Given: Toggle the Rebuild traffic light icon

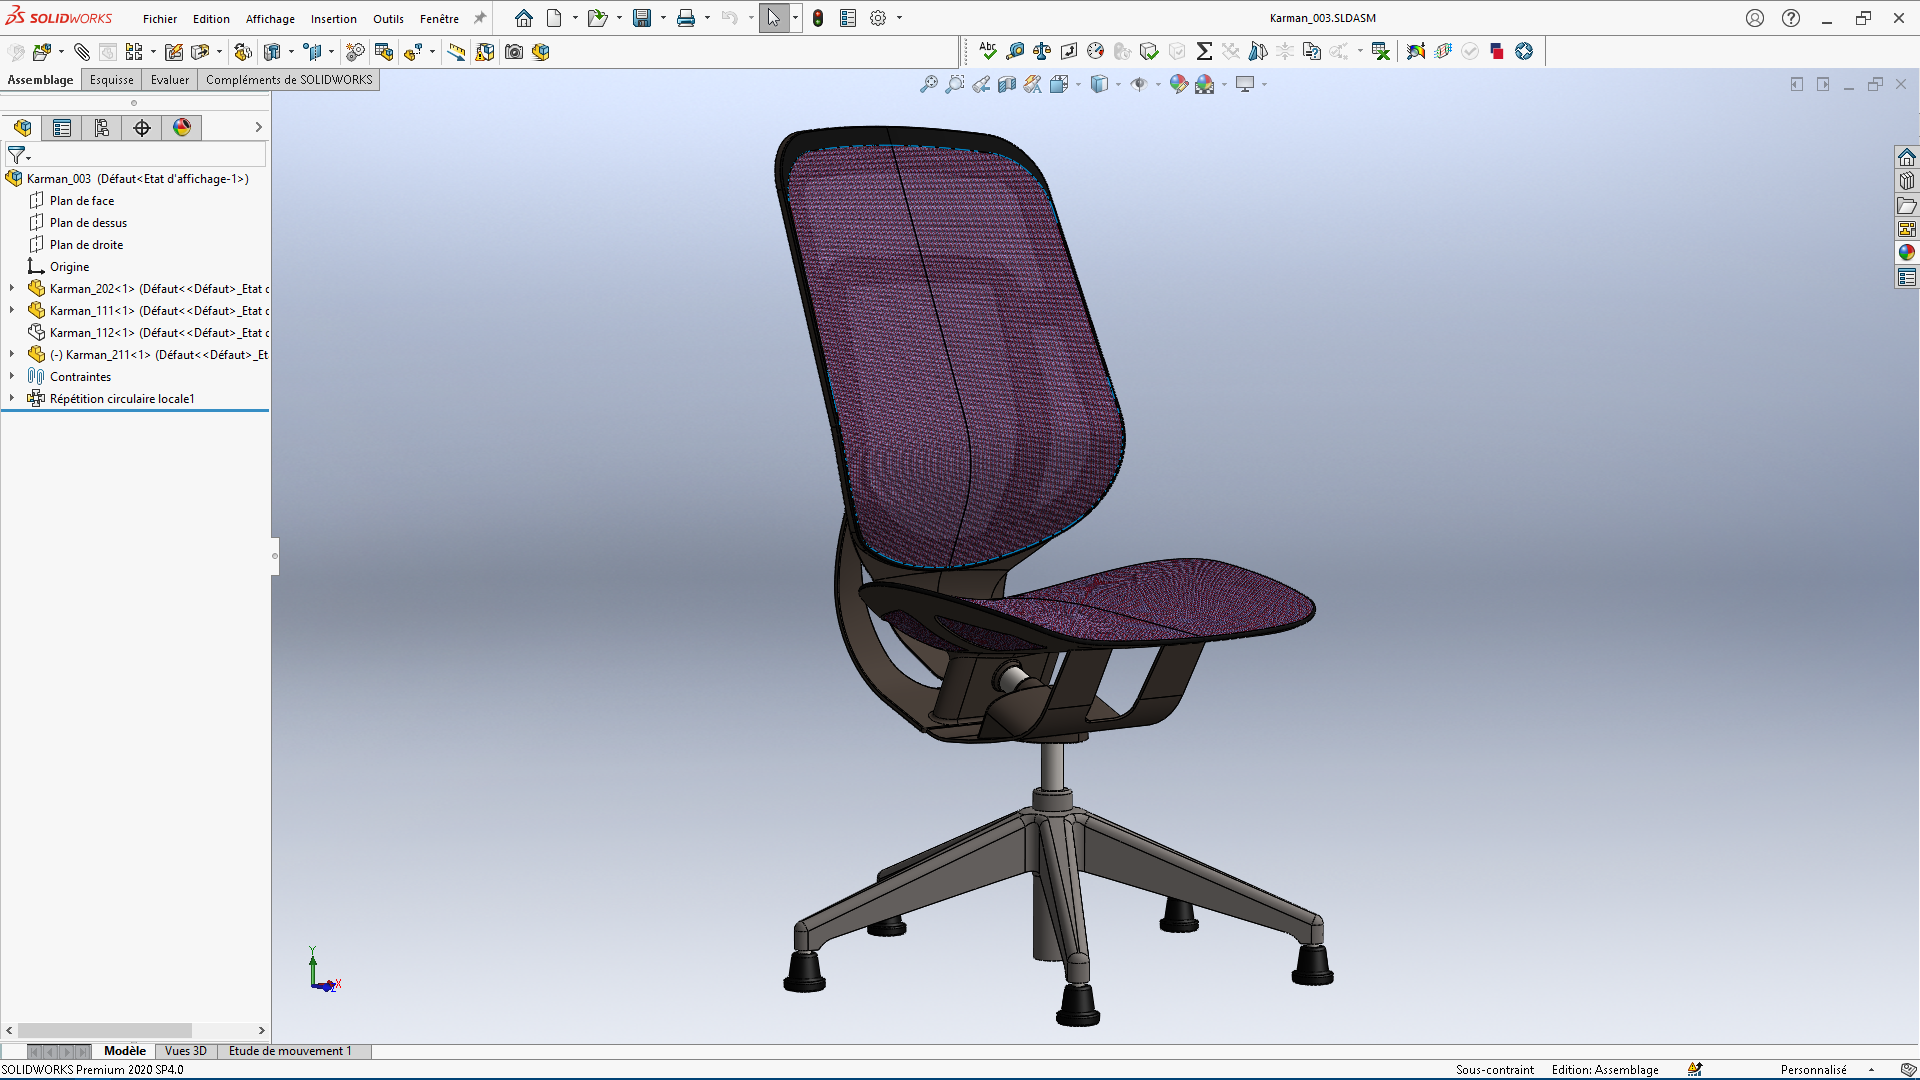Looking at the screenshot, I should click(x=818, y=18).
